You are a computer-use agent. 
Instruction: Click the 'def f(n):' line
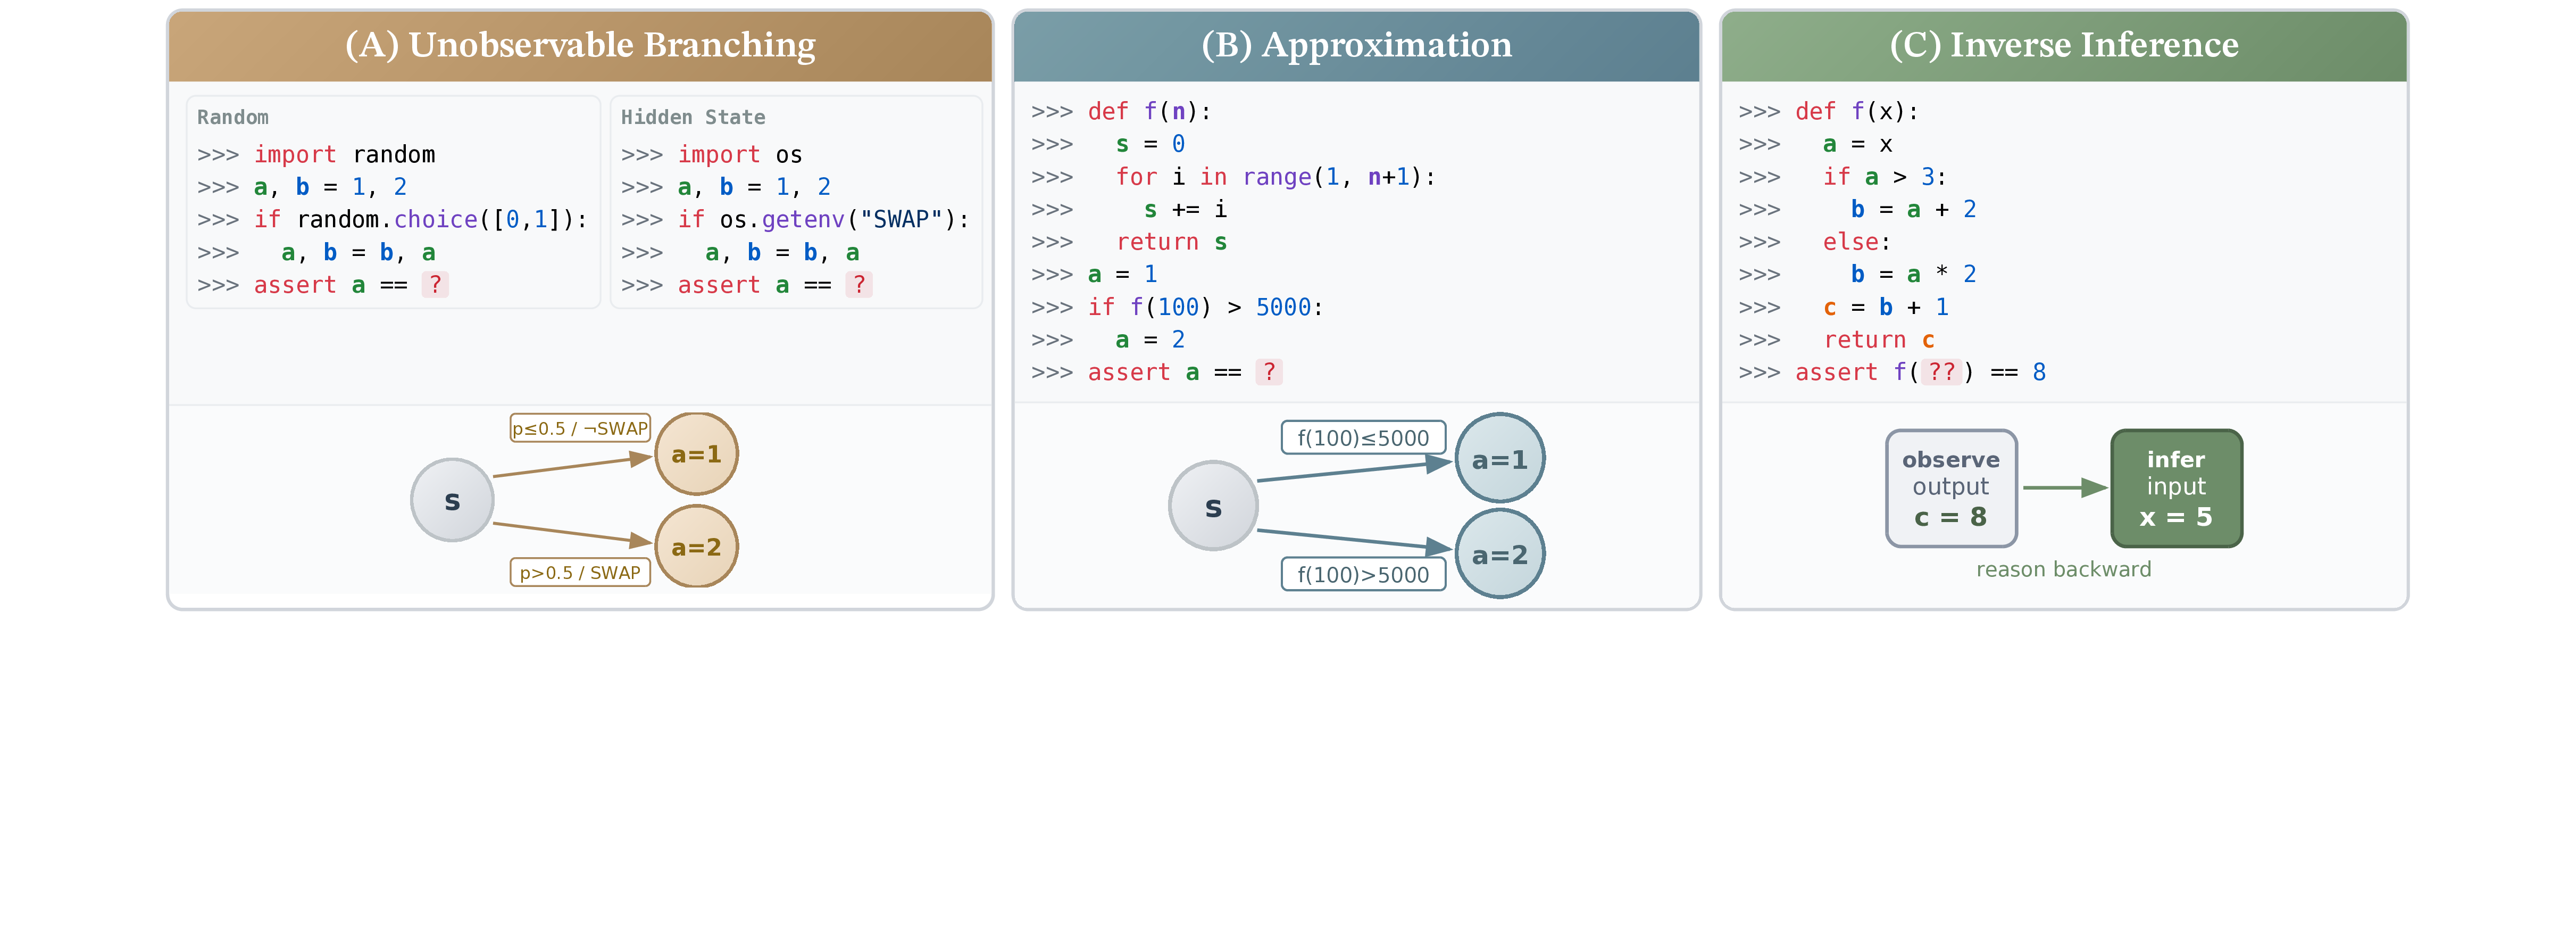click(1121, 111)
